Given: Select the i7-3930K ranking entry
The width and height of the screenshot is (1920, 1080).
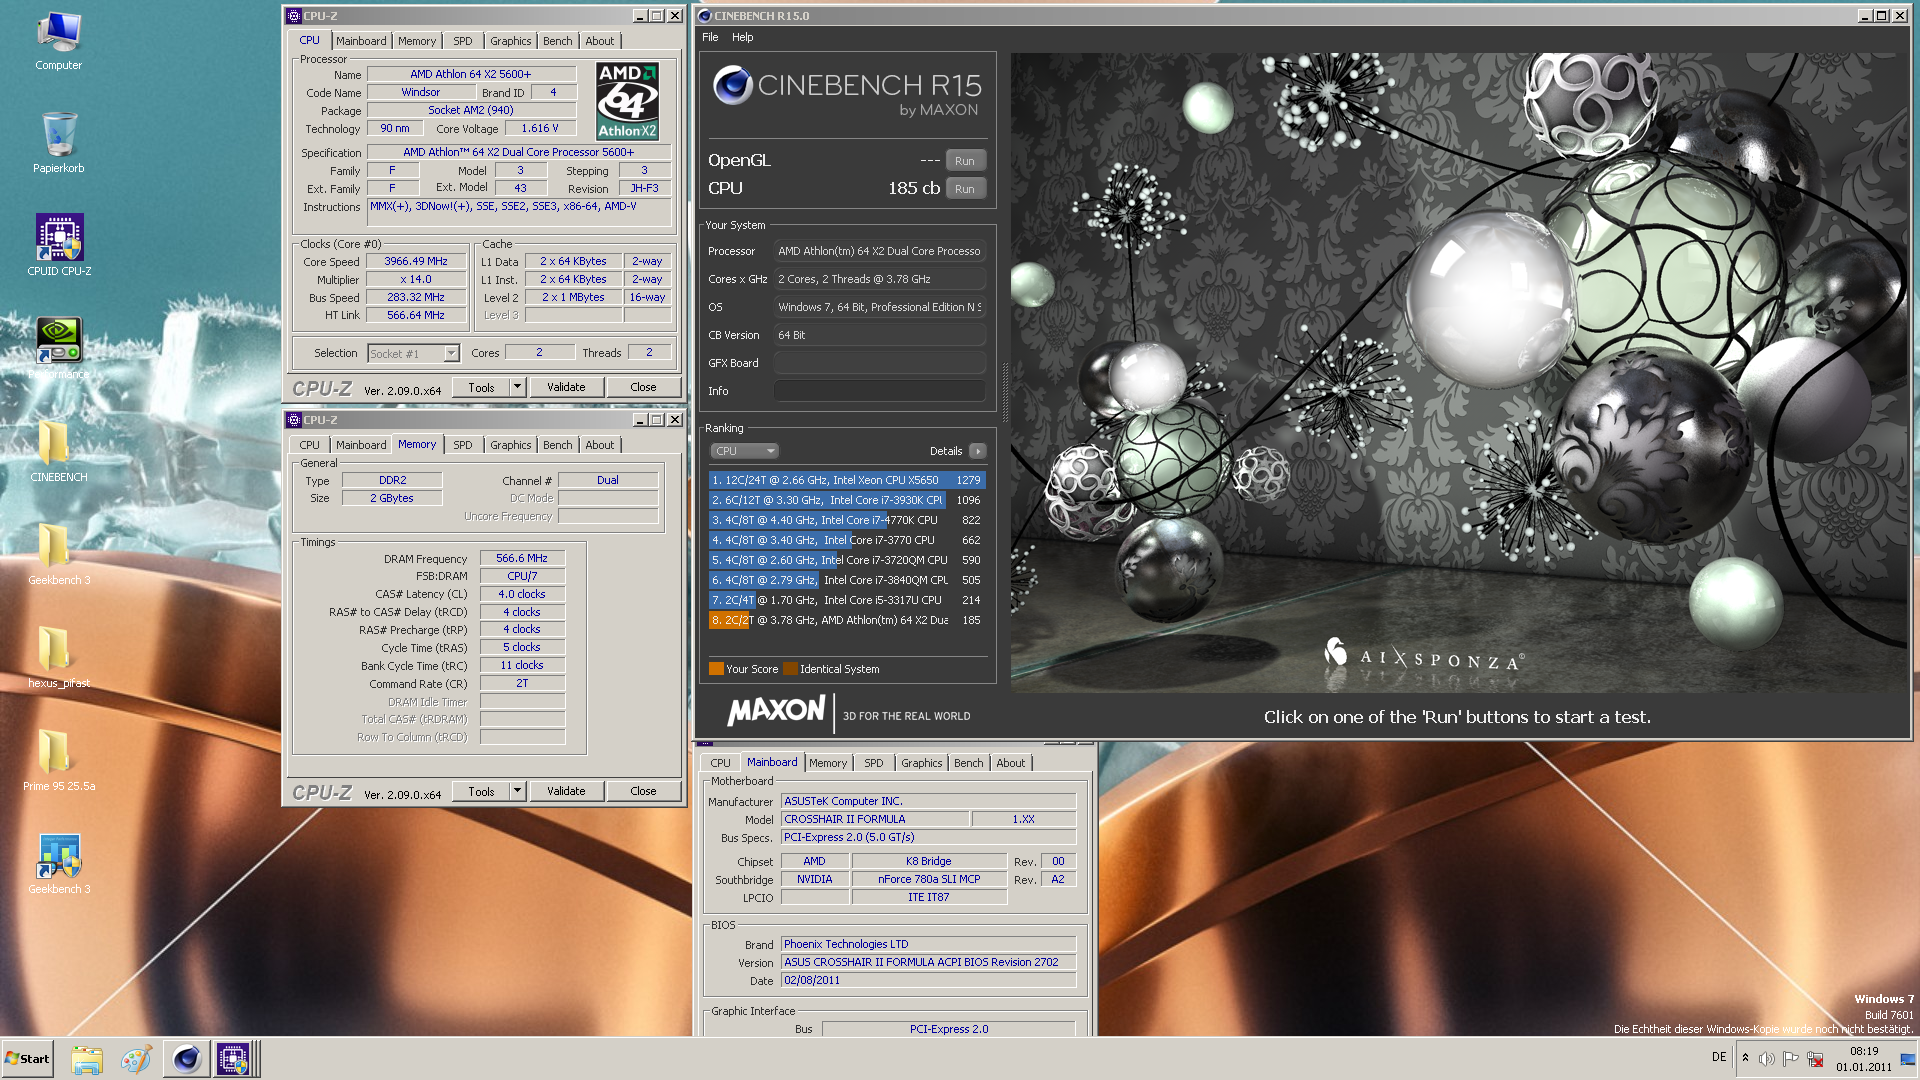Looking at the screenshot, I should 847,500.
